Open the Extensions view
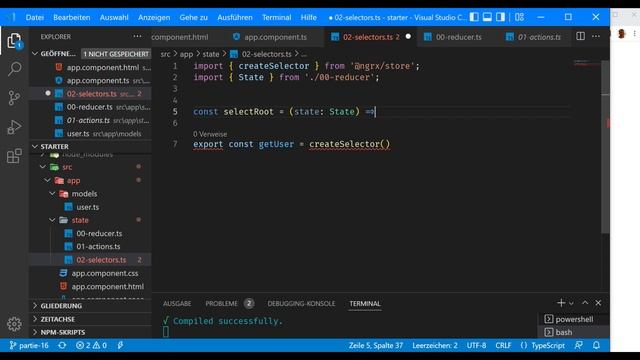This screenshot has height=360, width=640. click(x=14, y=156)
